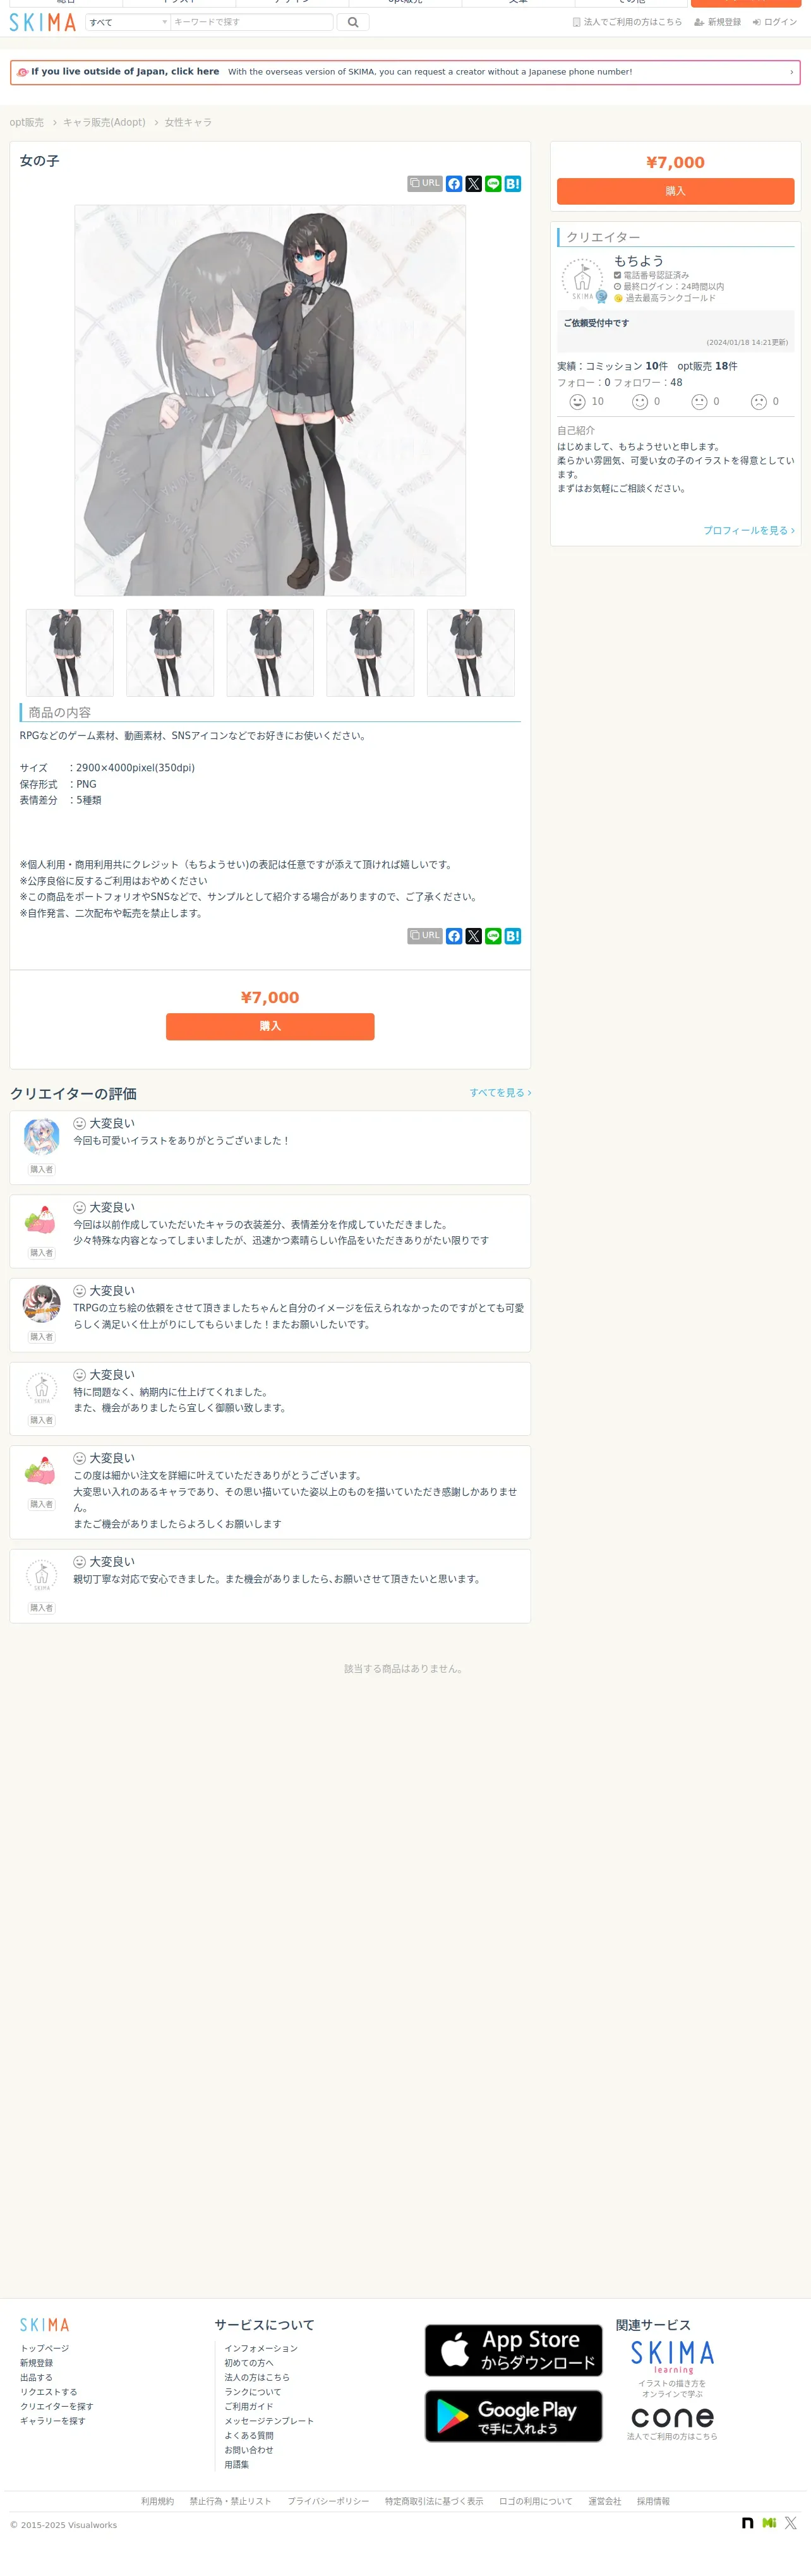Open the X icon in the footer
Viewport: 811px width, 2576px height.
[x=791, y=2523]
